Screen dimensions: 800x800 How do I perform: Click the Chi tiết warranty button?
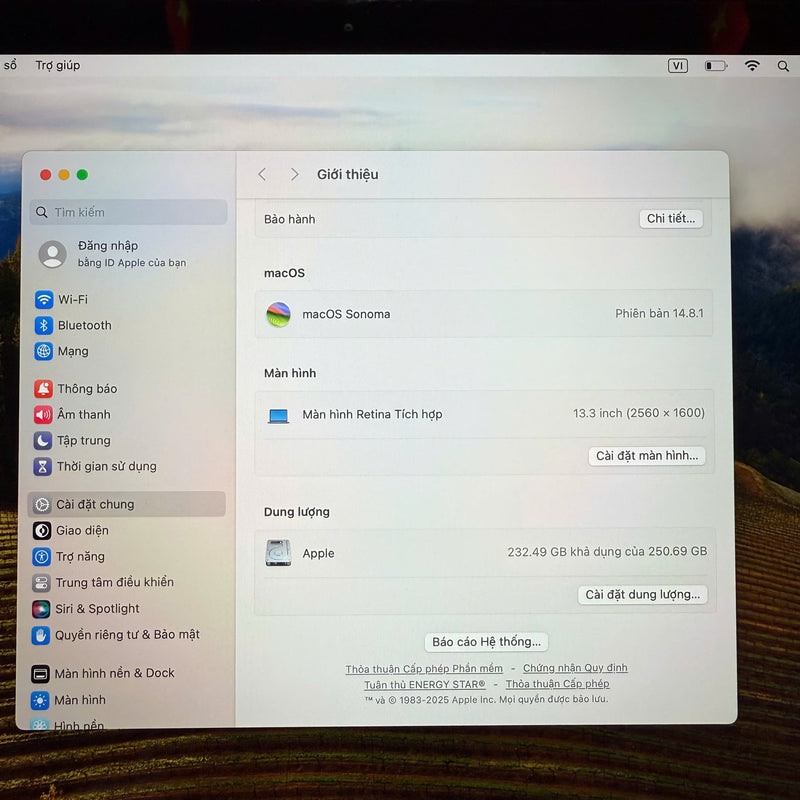pos(671,219)
